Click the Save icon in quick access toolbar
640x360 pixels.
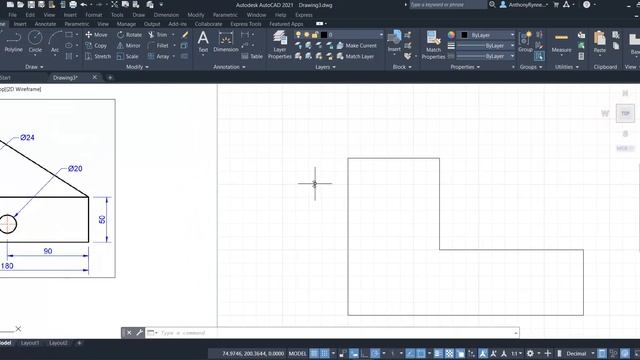tap(31, 5)
